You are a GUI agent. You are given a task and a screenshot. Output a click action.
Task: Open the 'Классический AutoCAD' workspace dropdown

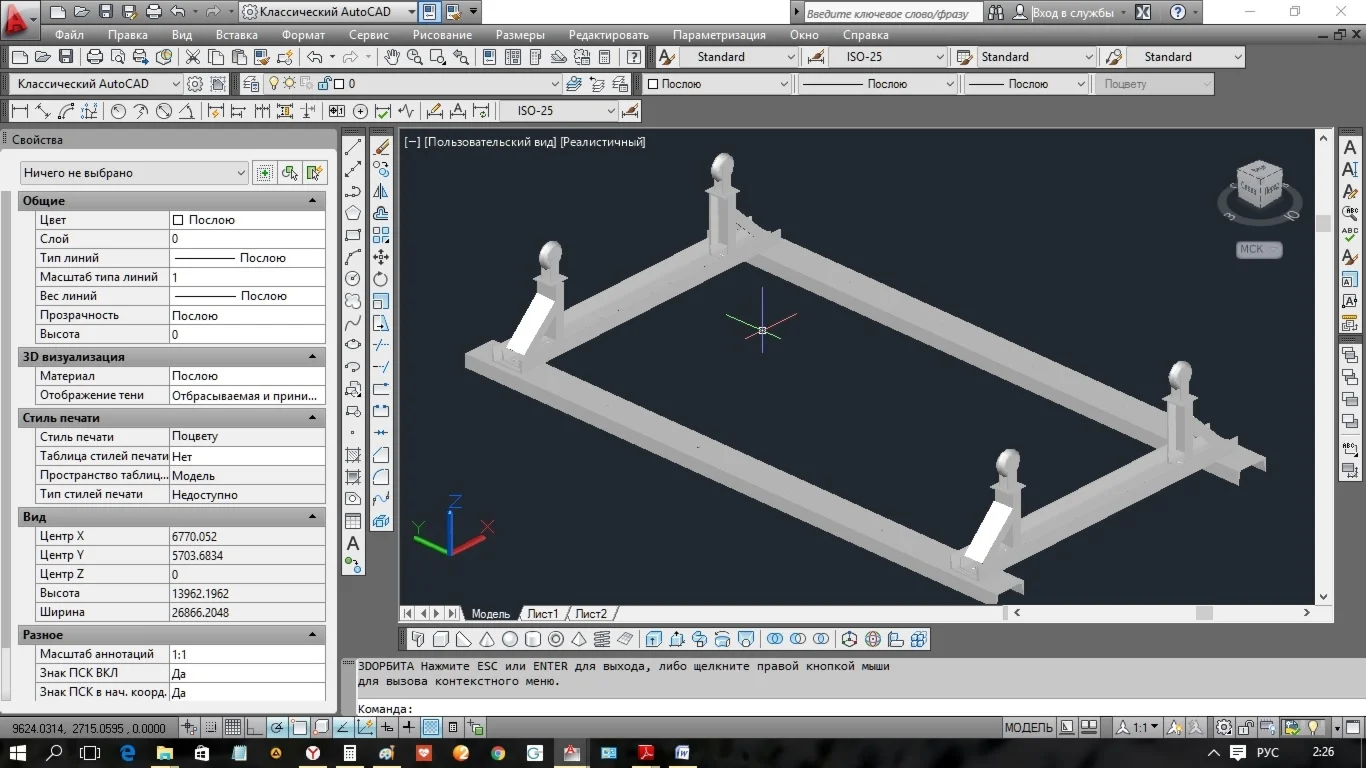[x=97, y=84]
